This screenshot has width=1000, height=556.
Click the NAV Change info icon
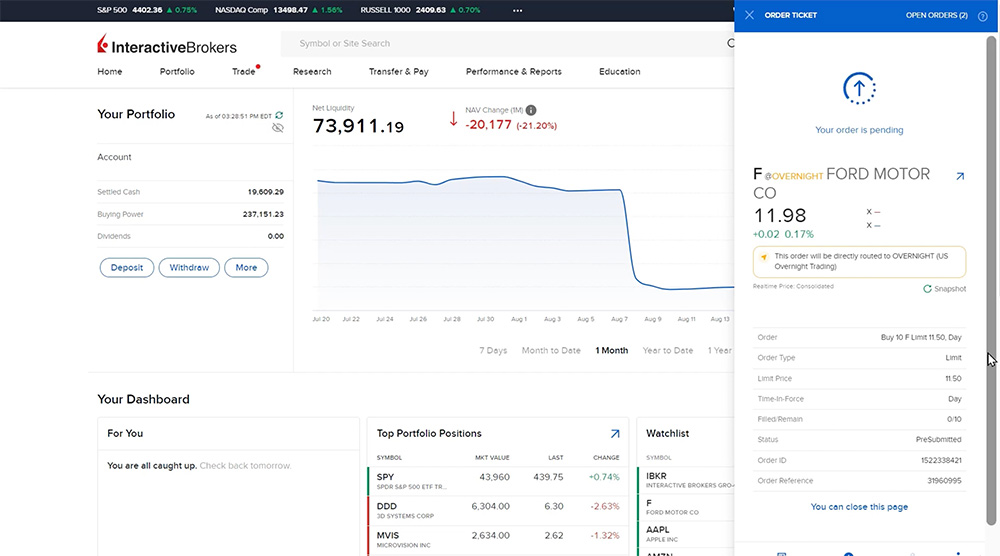[x=531, y=110]
